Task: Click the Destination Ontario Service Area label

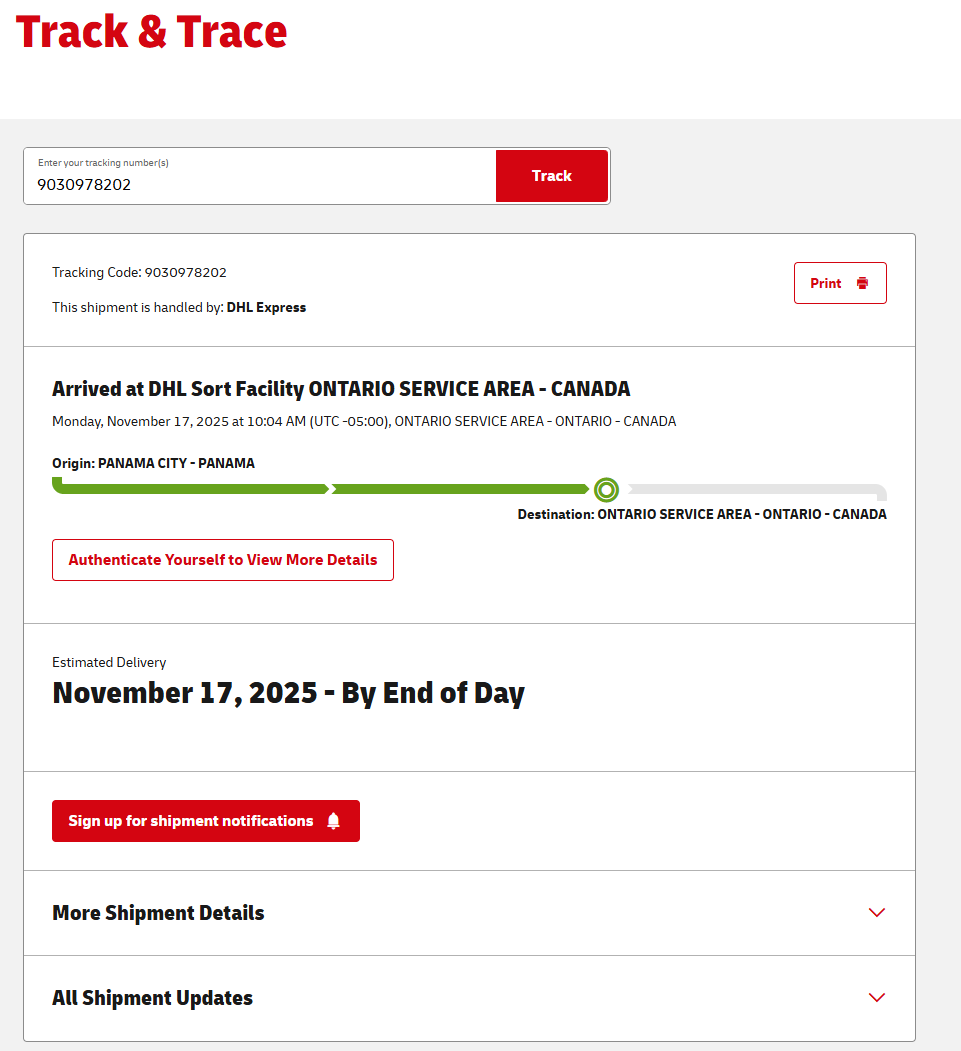Action: 701,514
